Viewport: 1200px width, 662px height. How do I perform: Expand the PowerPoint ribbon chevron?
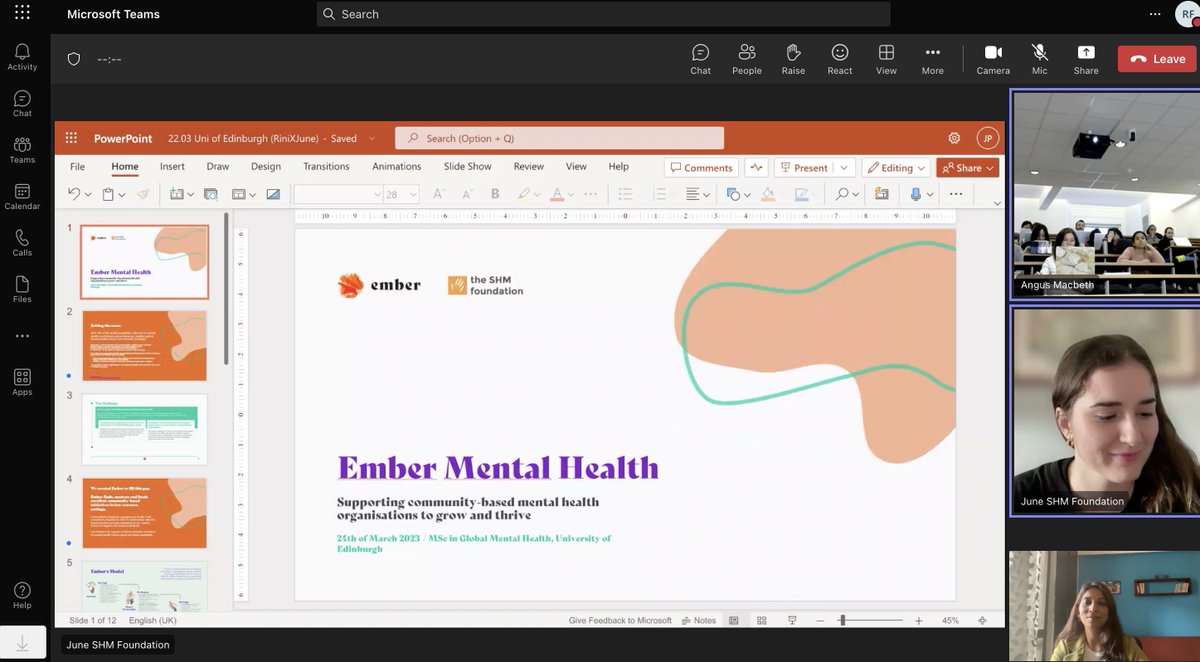click(x=997, y=203)
